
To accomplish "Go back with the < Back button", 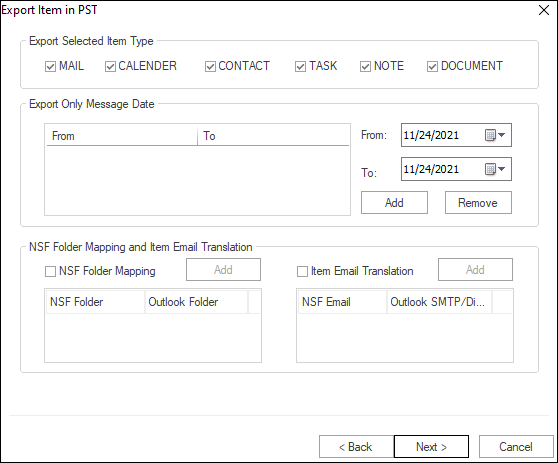I will point(356,446).
